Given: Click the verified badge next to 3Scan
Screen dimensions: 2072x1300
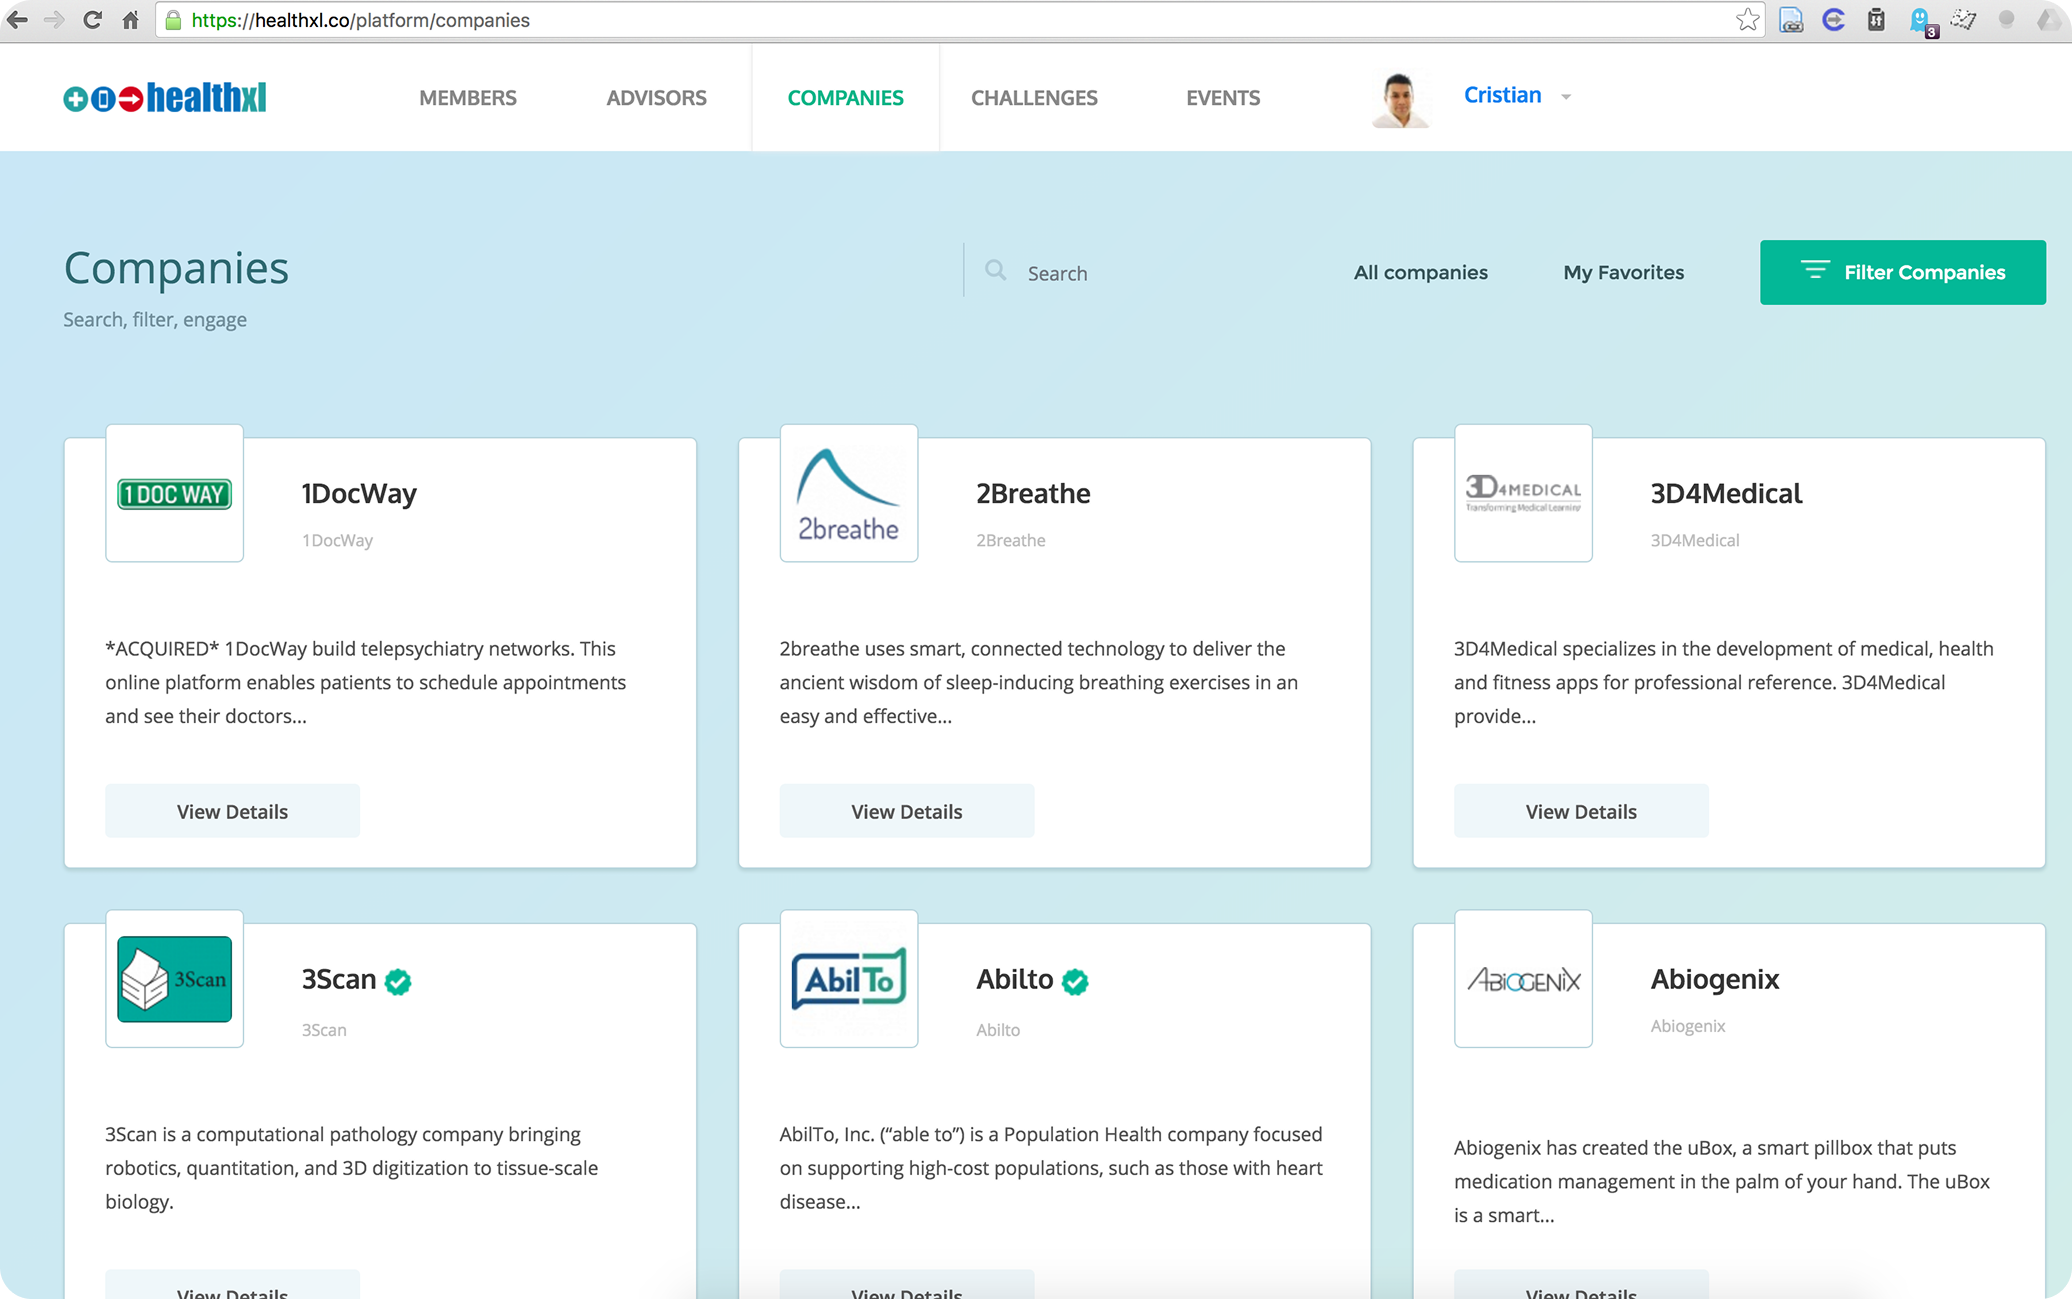Looking at the screenshot, I should (x=398, y=981).
